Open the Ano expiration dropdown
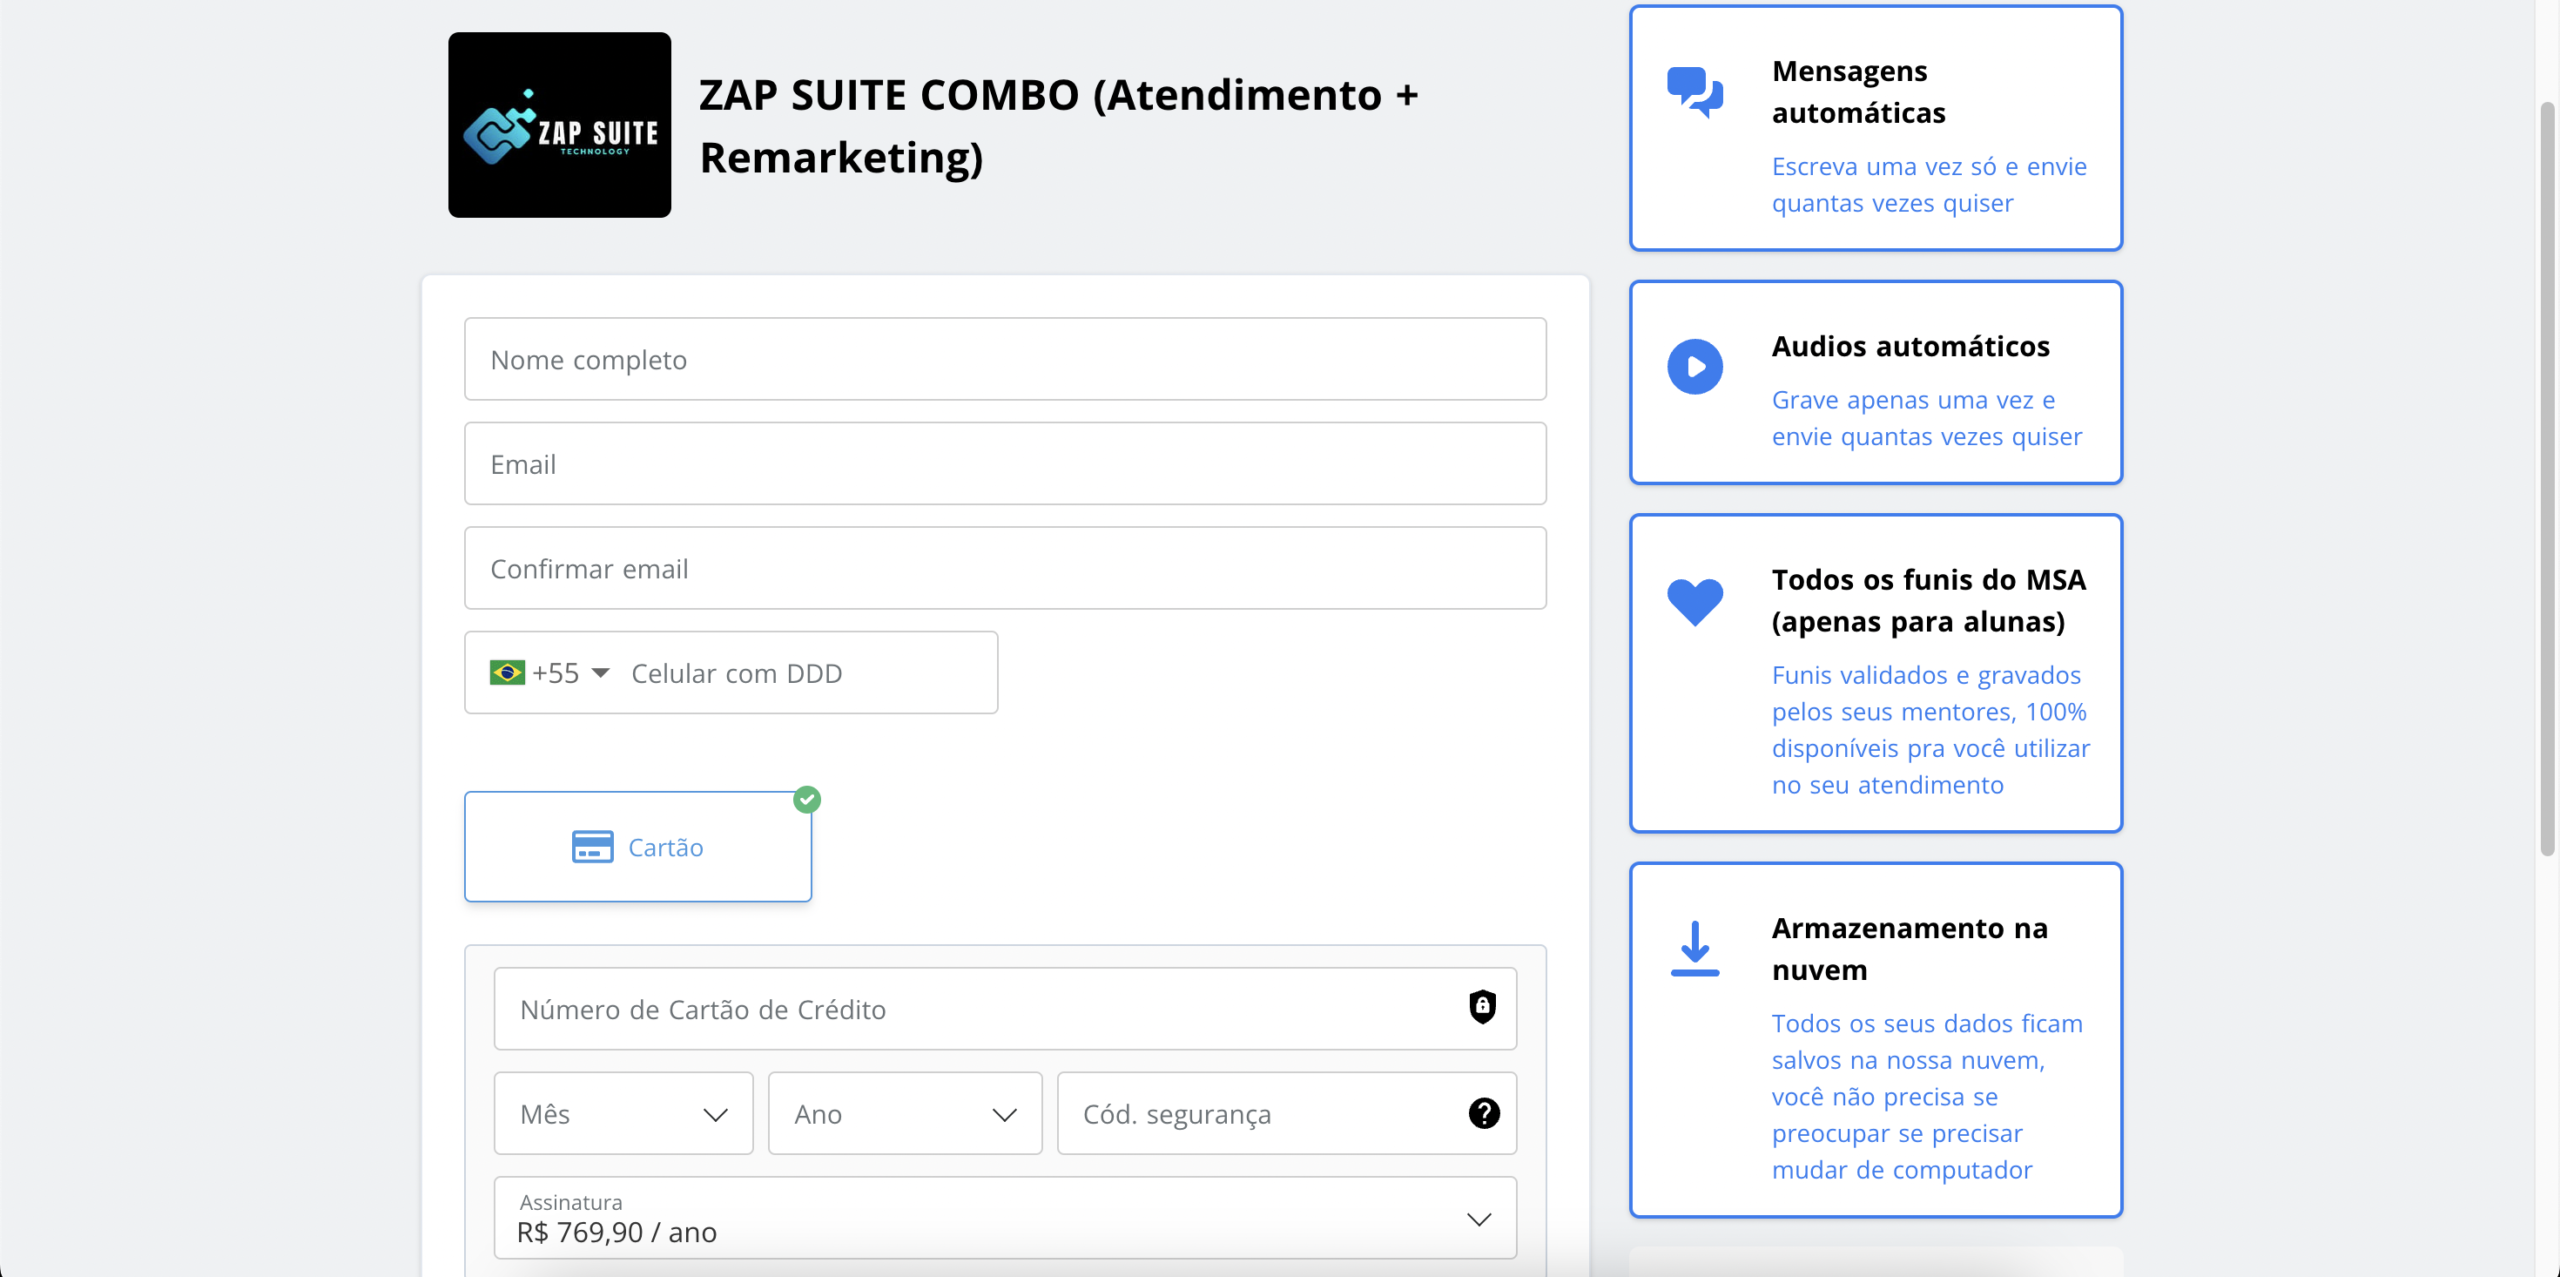 (905, 1114)
